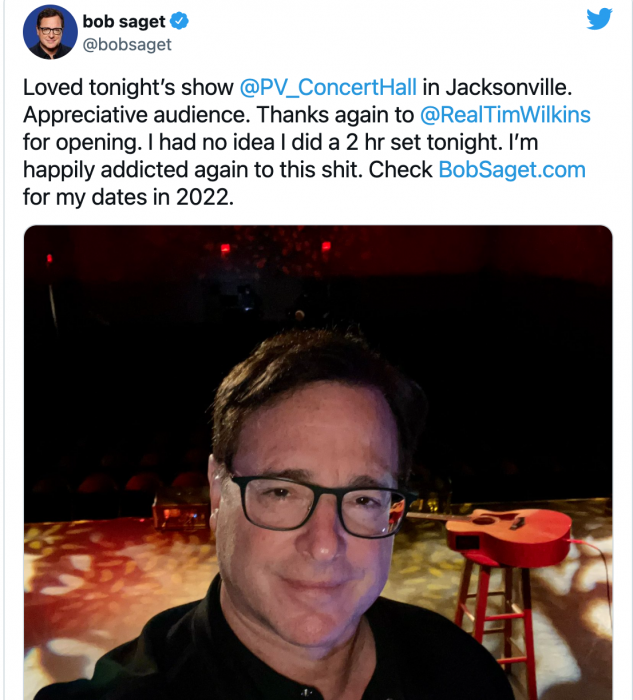This screenshot has height=700, width=633.
Task: Open the @bobsaget handle
Action: [127, 44]
